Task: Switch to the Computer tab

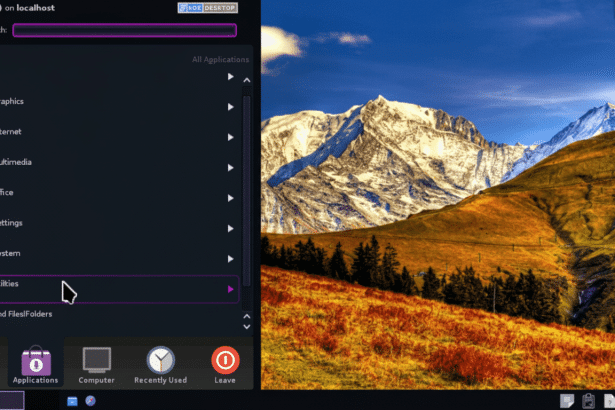Action: click(96, 365)
